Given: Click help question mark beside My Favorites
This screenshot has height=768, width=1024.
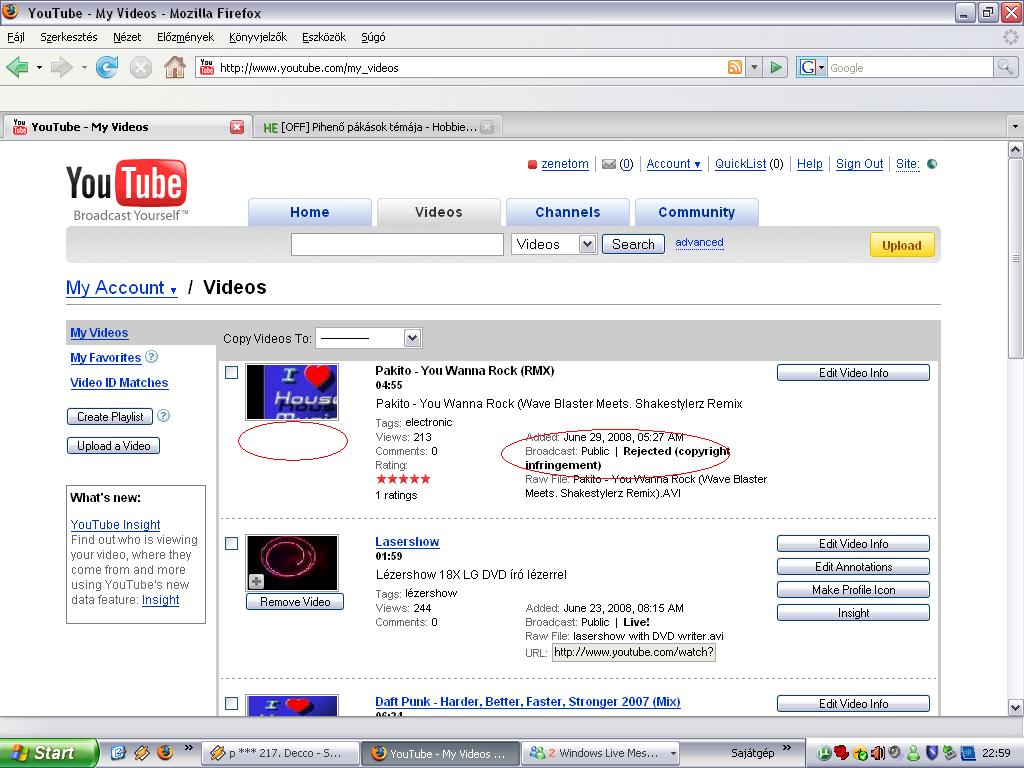Looking at the screenshot, I should (x=152, y=357).
